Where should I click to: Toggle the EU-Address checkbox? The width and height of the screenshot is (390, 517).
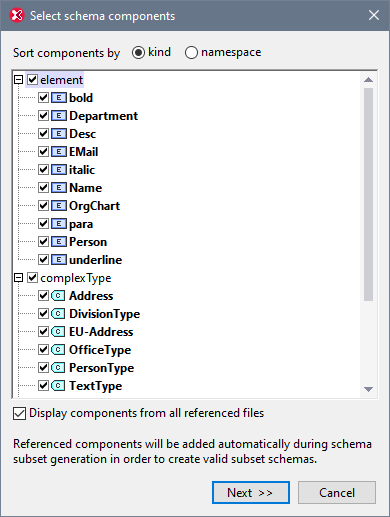[43, 332]
